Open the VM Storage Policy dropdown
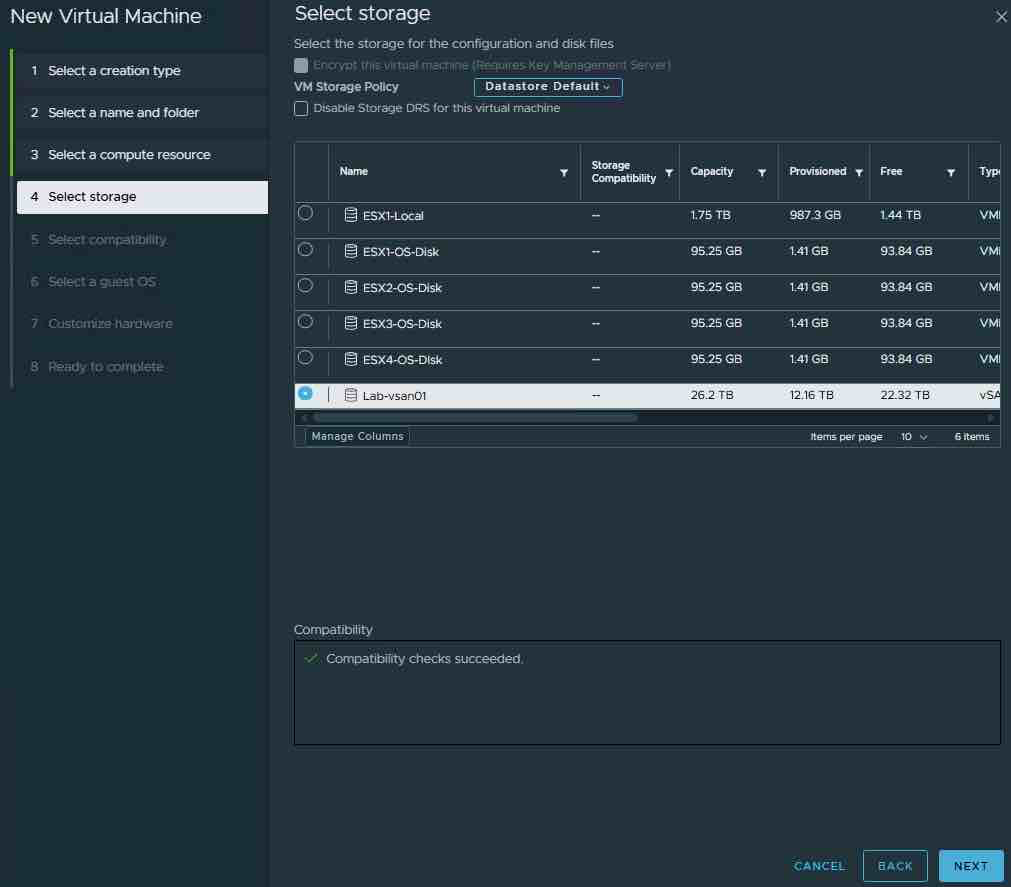1011x887 pixels. [x=547, y=87]
